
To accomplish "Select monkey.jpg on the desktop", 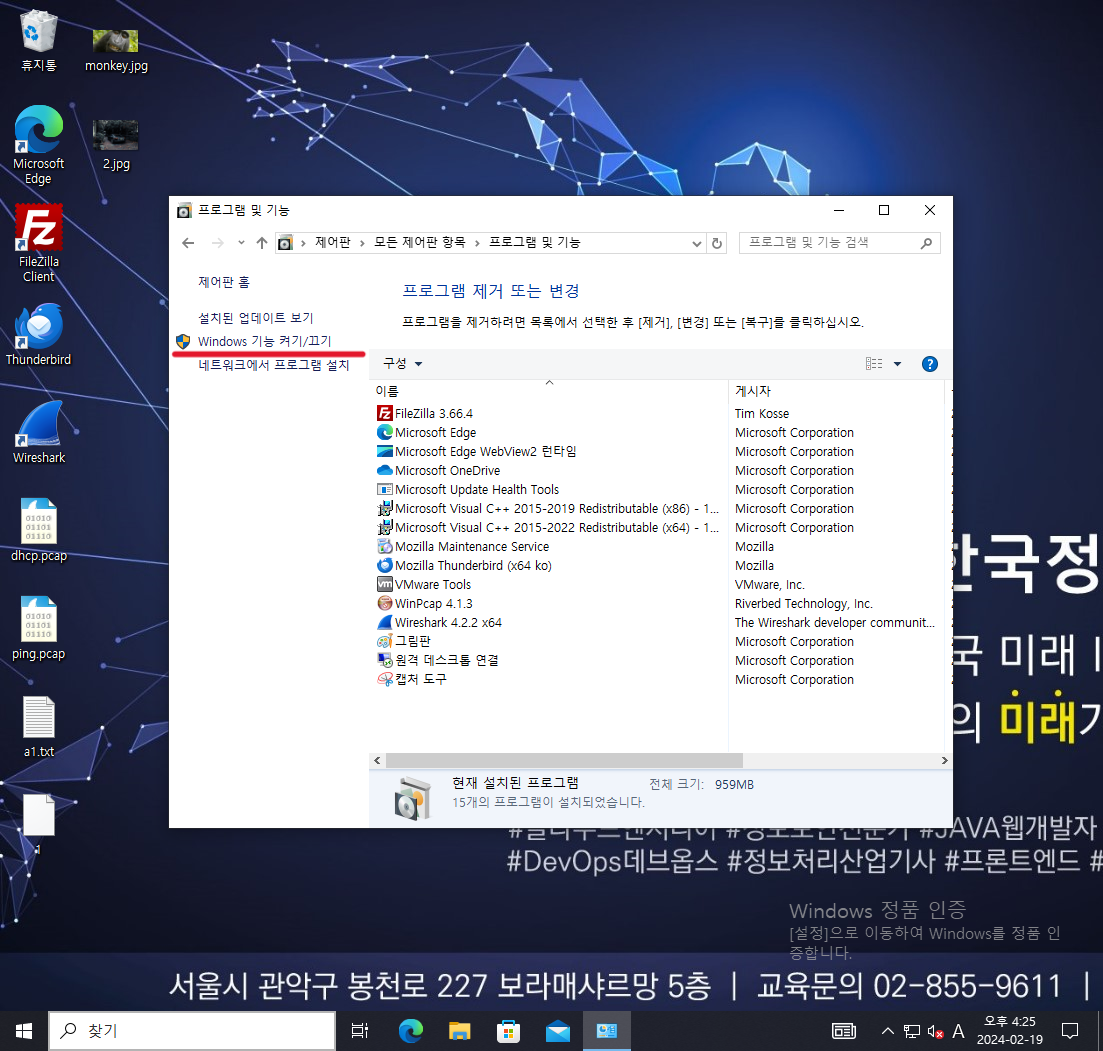I will (116, 49).
